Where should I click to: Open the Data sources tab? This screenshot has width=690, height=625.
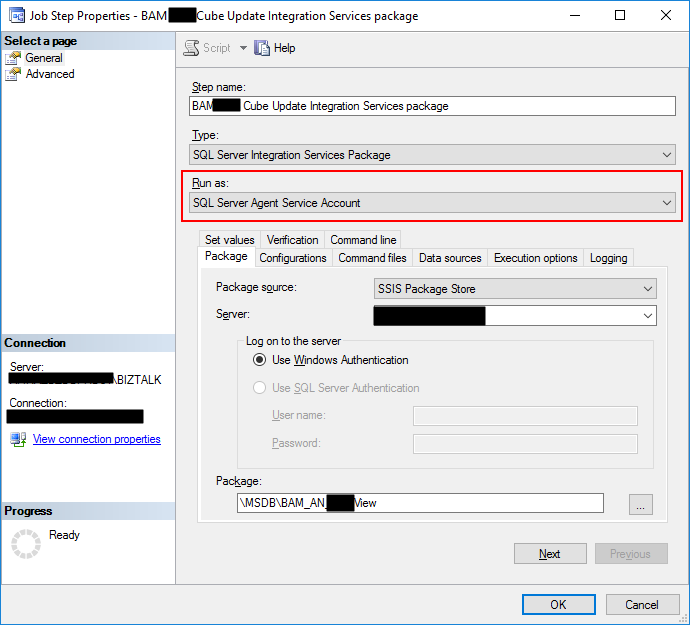pyautogui.click(x=450, y=258)
